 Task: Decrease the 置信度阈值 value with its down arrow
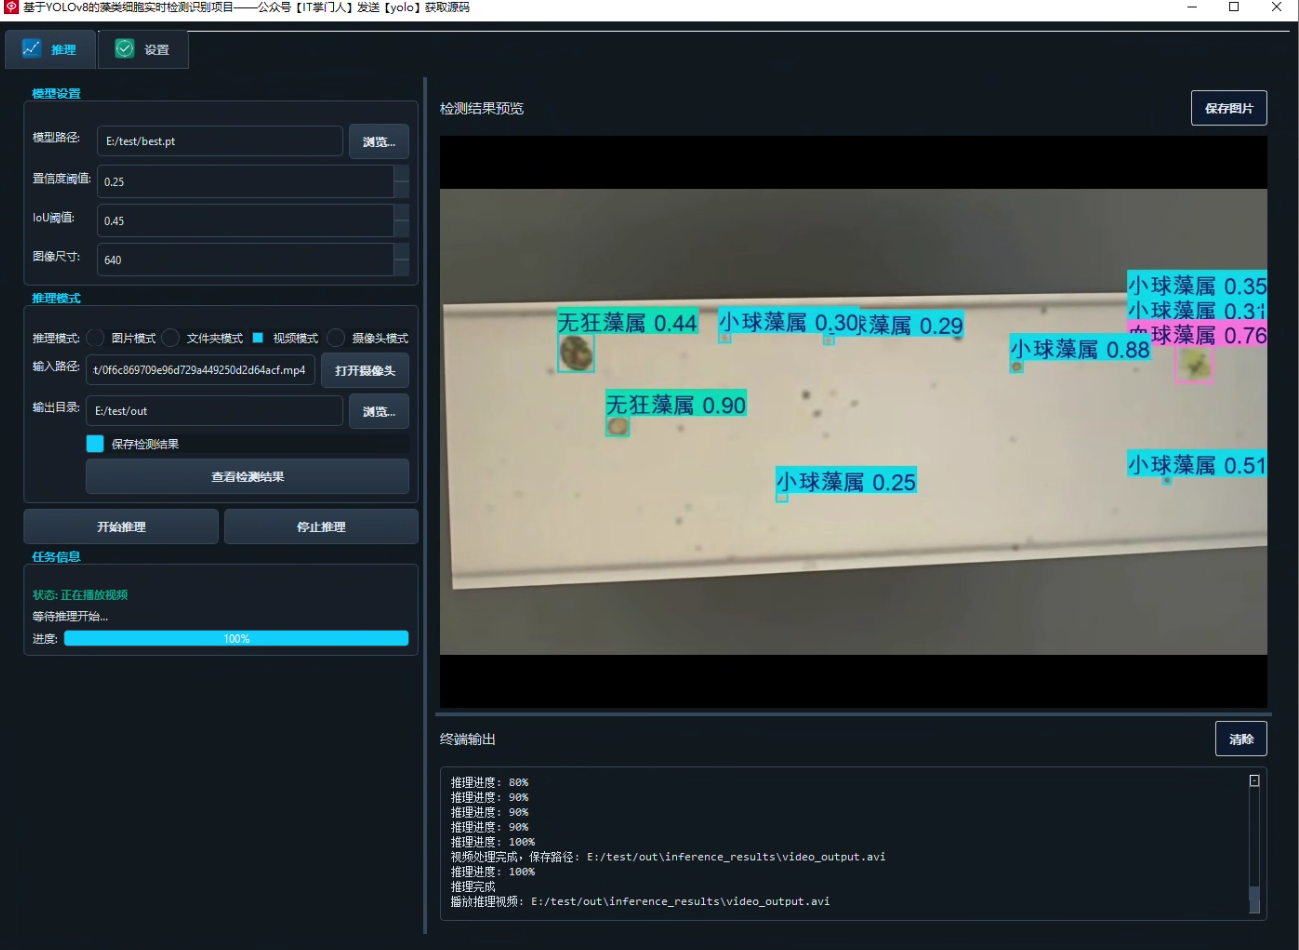[x=401, y=189]
